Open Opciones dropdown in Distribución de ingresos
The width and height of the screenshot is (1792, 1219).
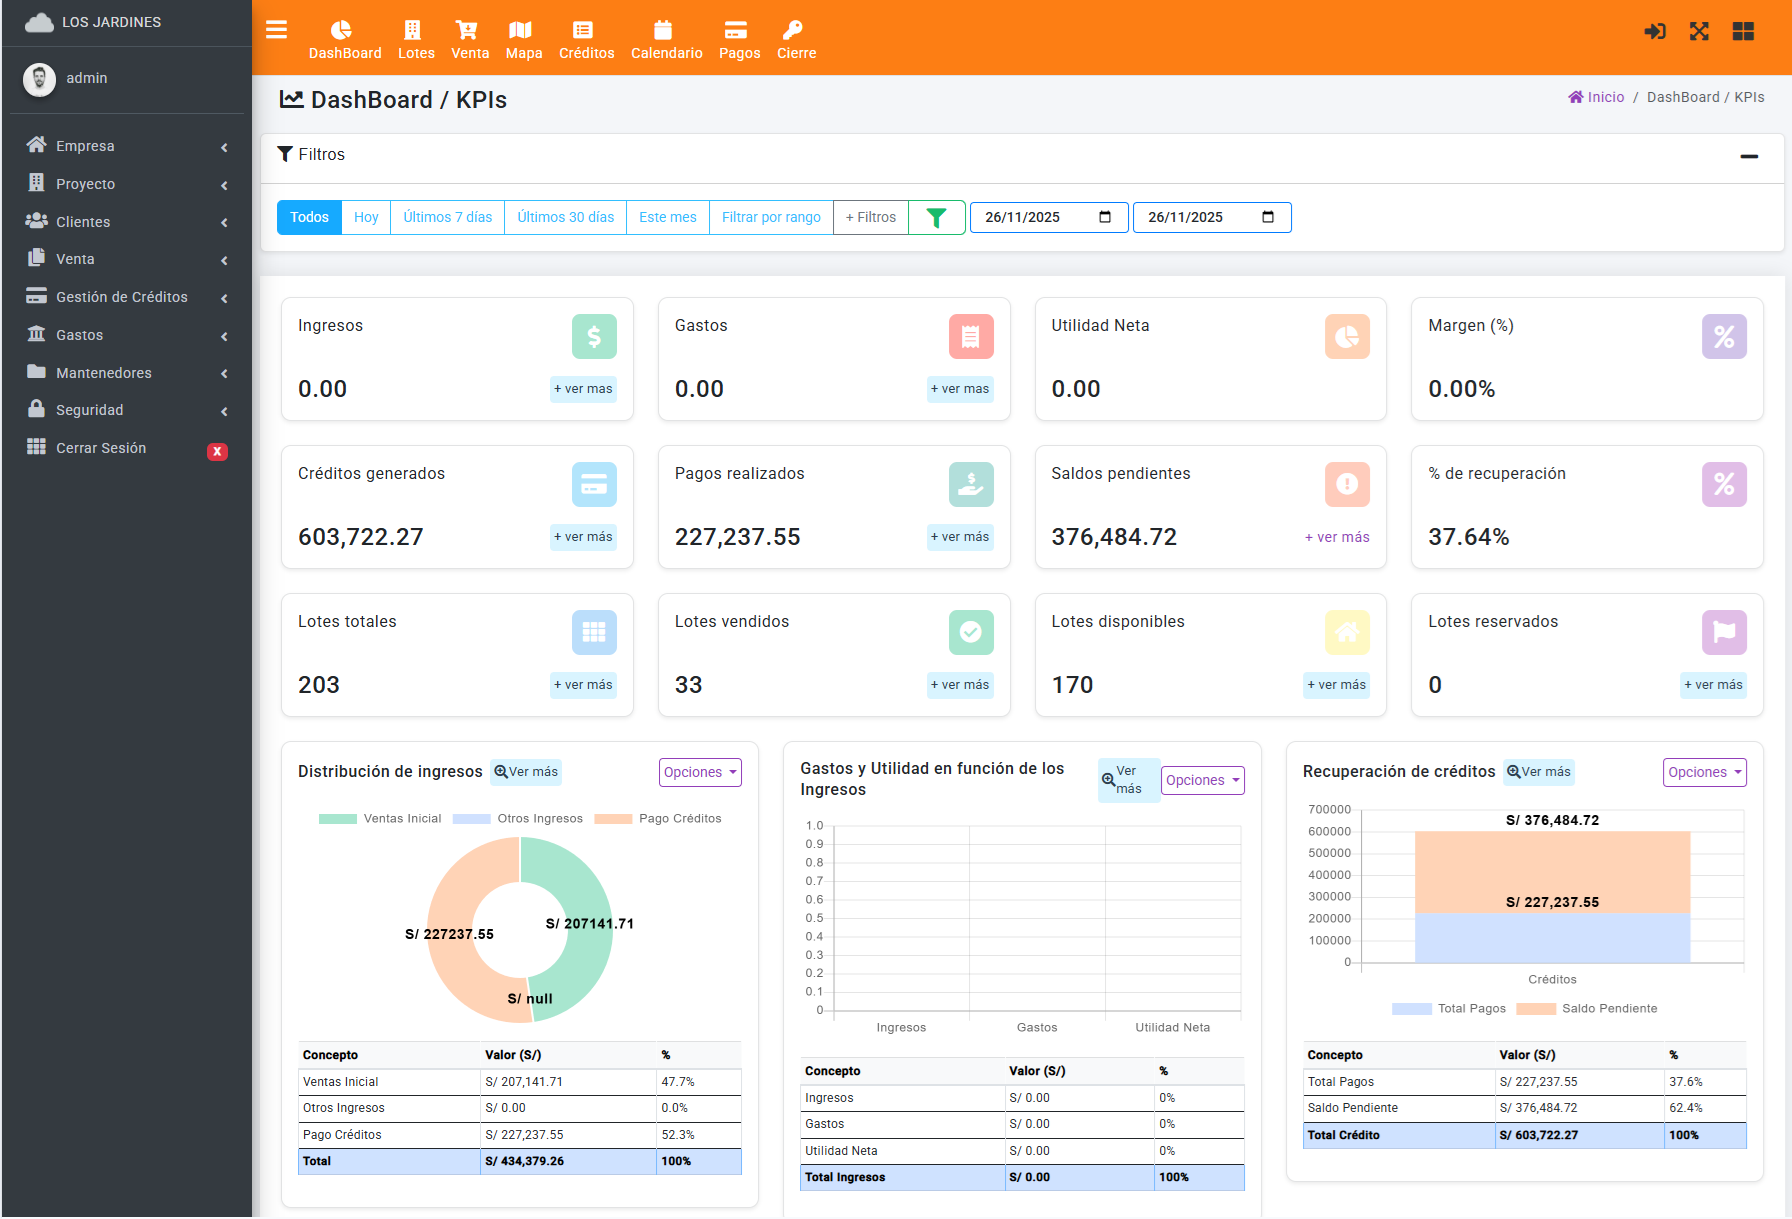coord(699,772)
